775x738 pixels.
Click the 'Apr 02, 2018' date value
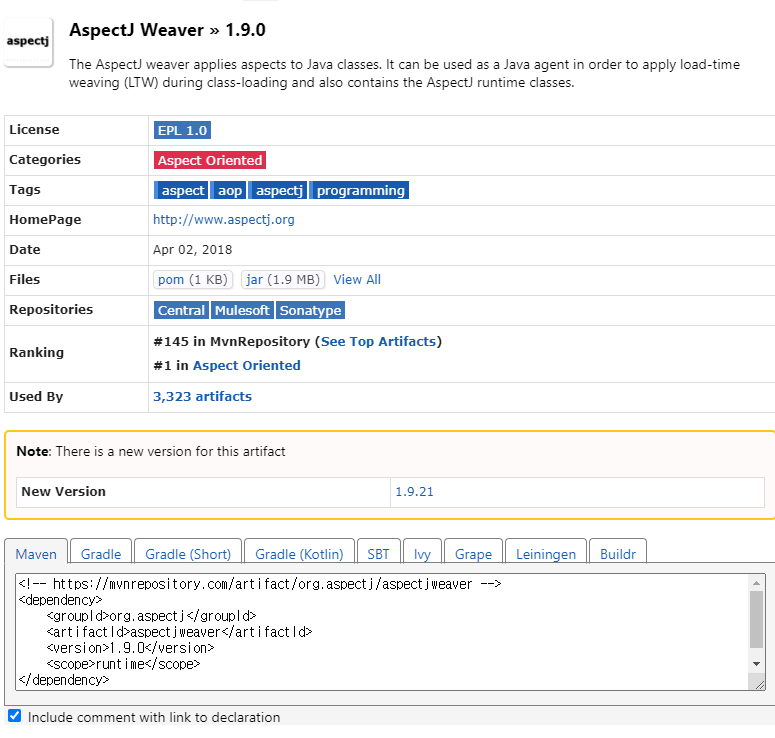click(192, 250)
